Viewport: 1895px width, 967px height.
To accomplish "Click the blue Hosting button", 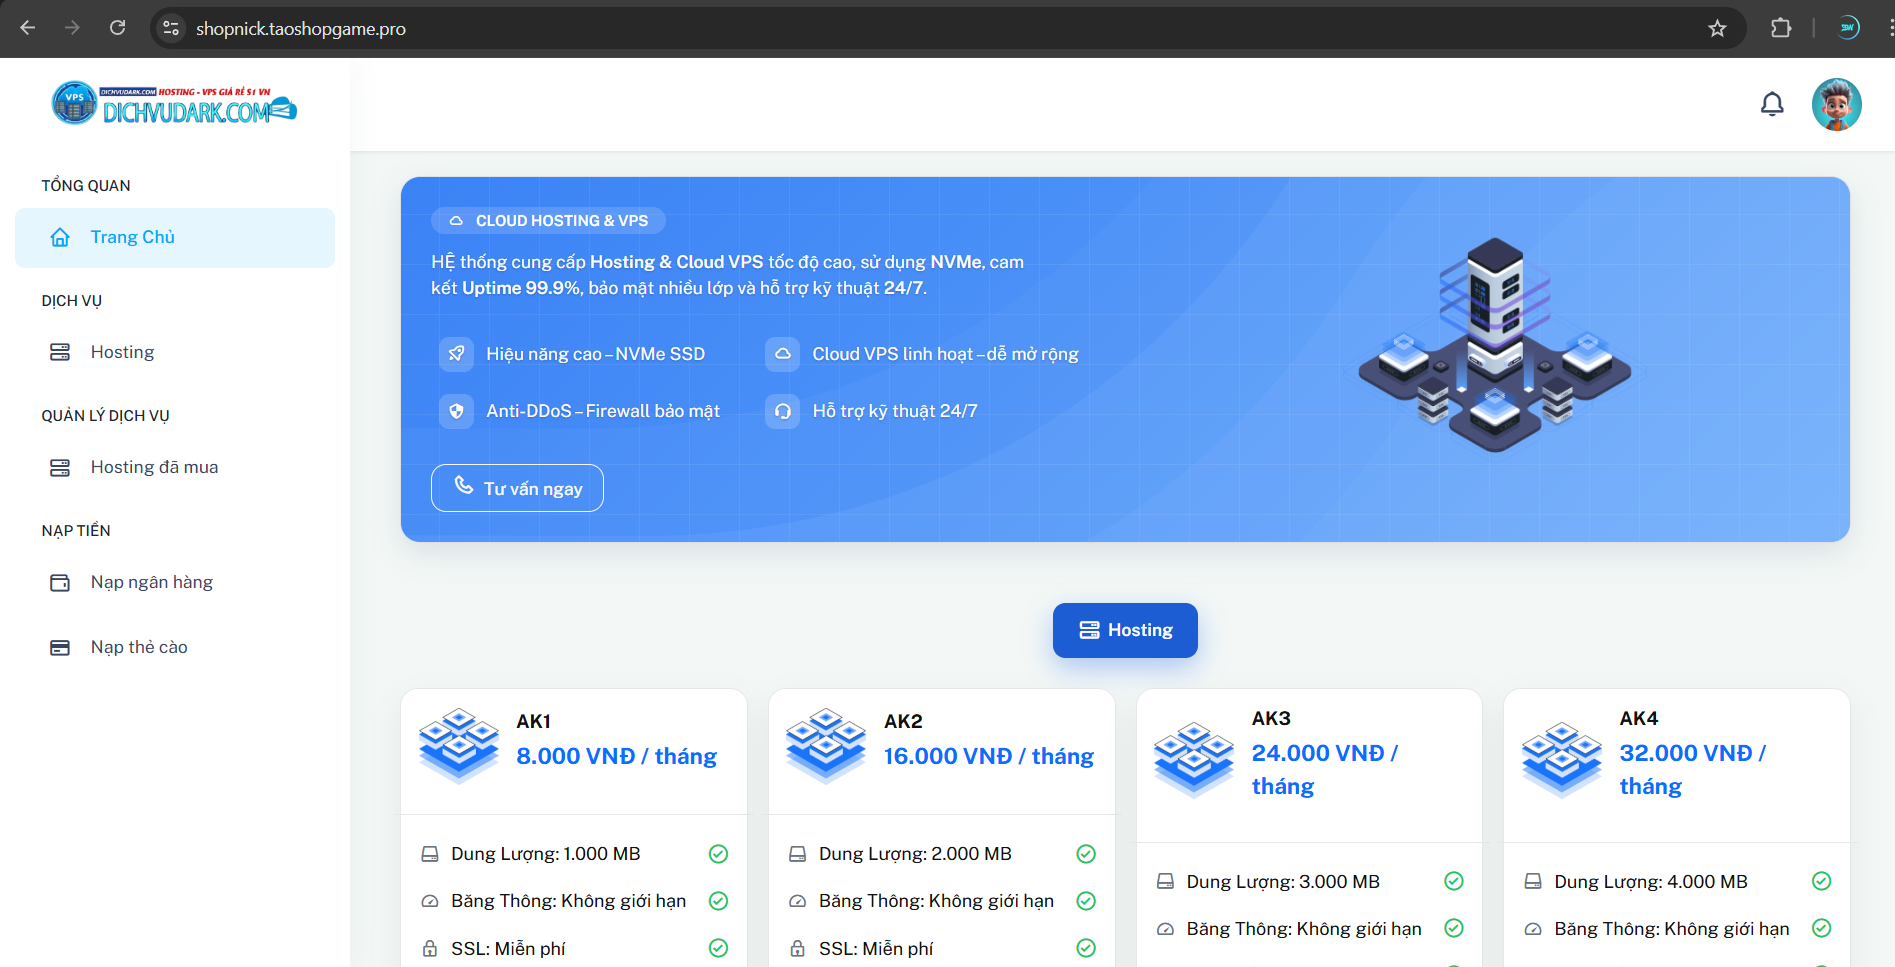I will click(x=1124, y=630).
